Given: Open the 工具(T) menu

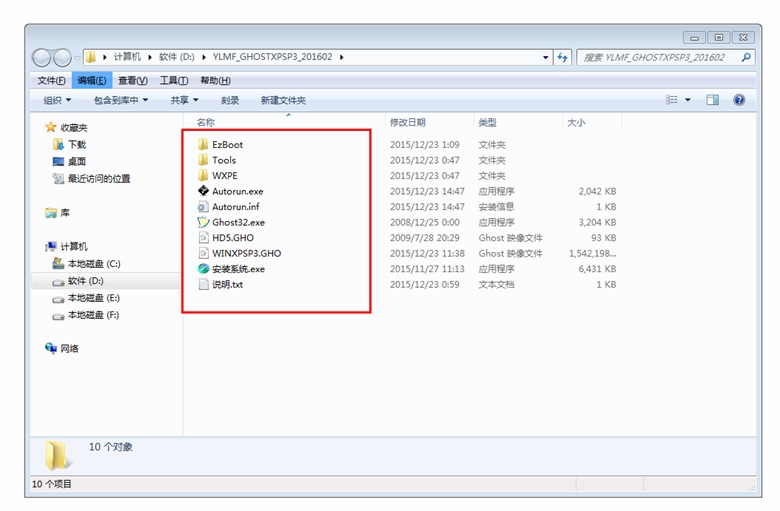Looking at the screenshot, I should coord(174,80).
